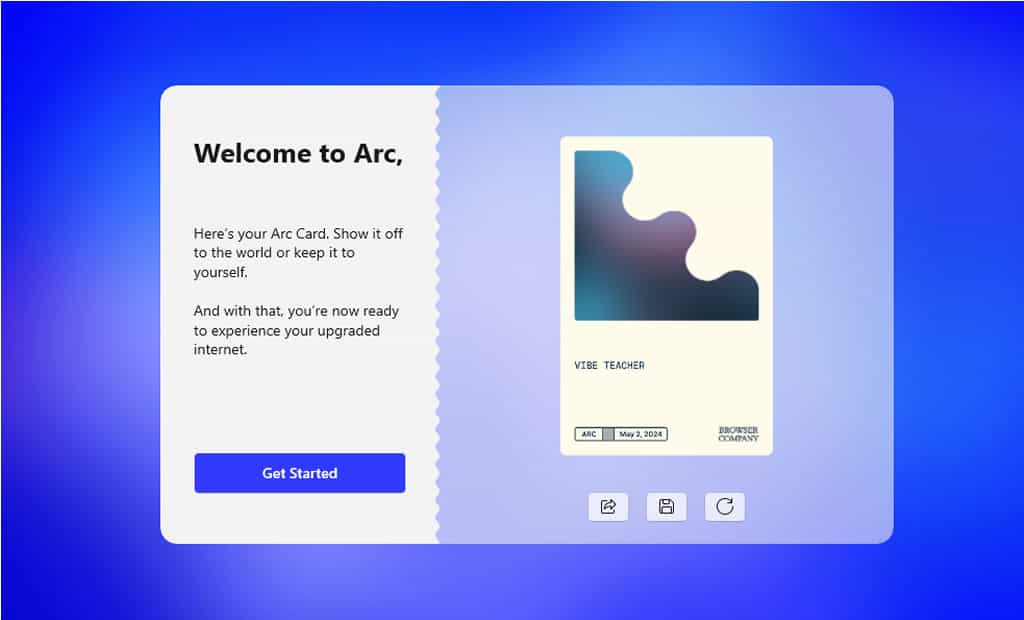Click the May 2, 2024 date label
Viewport: 1024px width, 620px height.
pyautogui.click(x=641, y=434)
